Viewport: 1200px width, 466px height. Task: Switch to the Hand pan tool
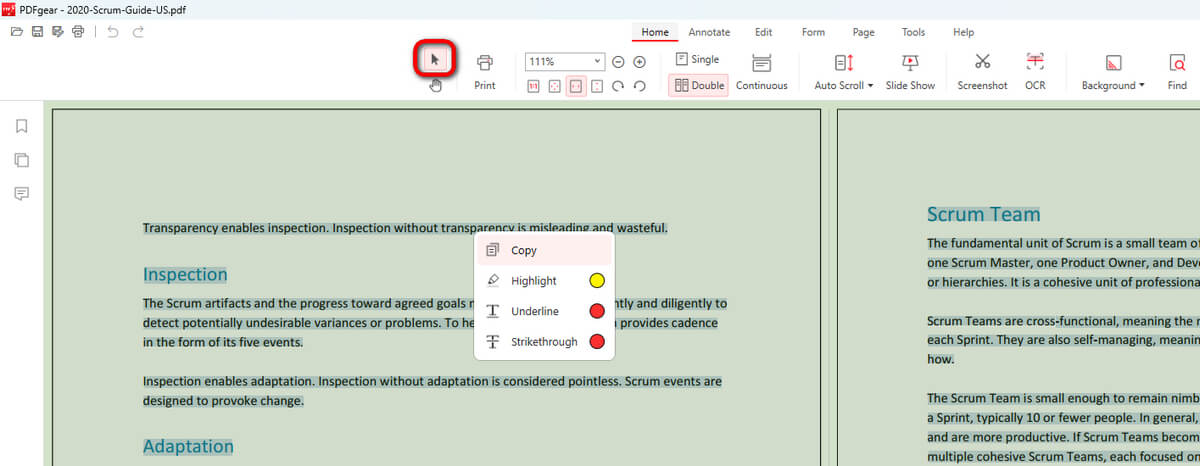point(435,85)
